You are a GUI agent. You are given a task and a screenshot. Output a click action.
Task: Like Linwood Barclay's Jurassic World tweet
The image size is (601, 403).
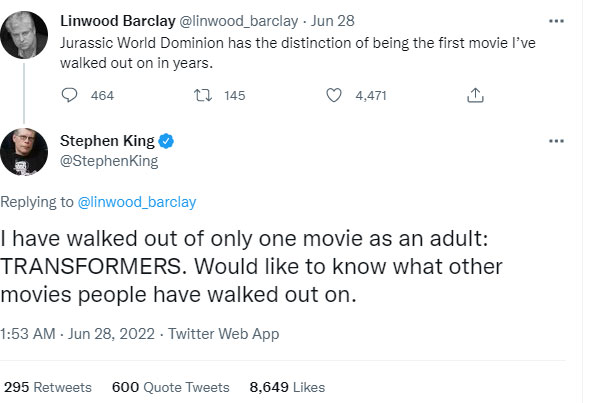coord(336,95)
